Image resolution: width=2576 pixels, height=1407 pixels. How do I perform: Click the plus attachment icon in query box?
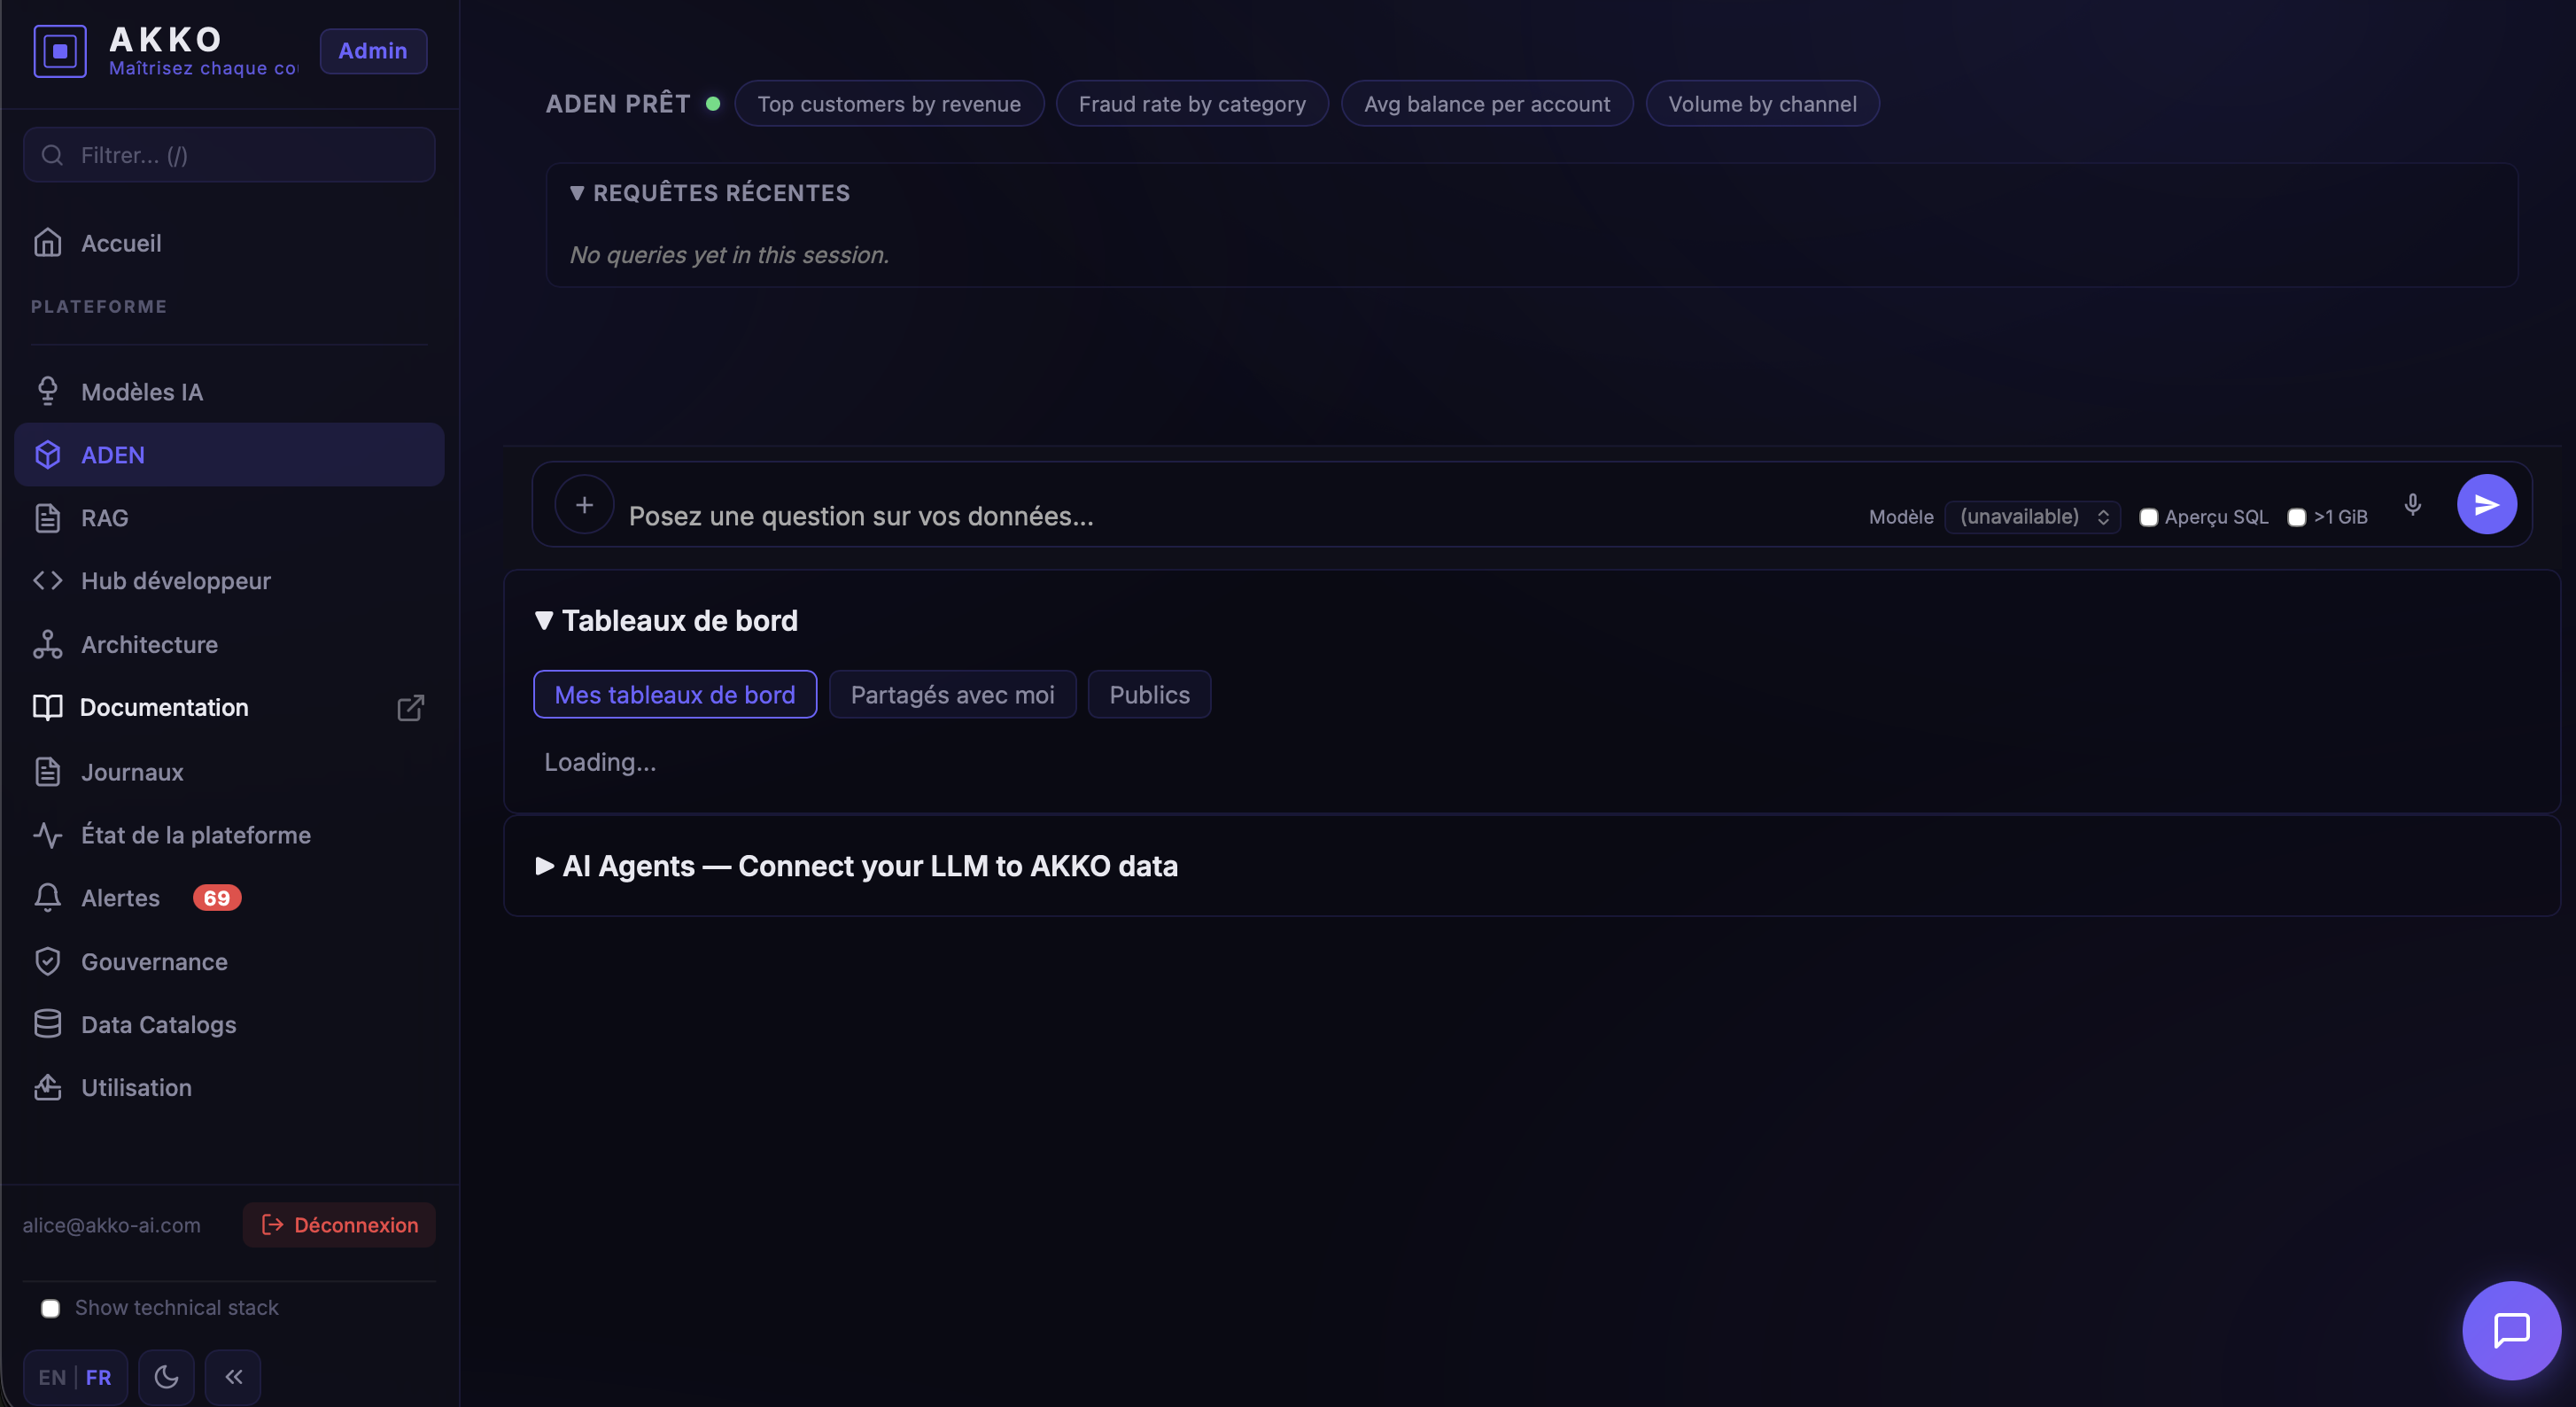pyautogui.click(x=584, y=505)
